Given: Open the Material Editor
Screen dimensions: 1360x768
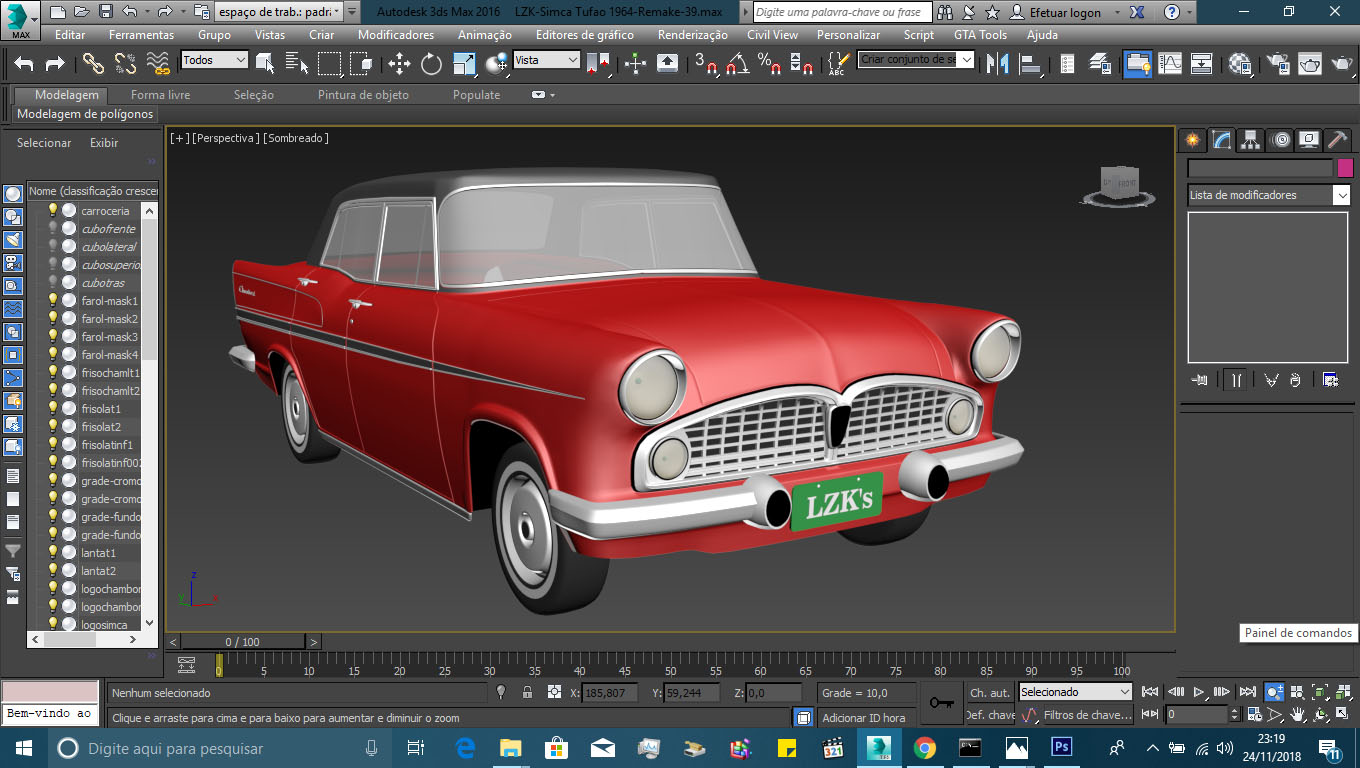Looking at the screenshot, I should (x=1241, y=64).
